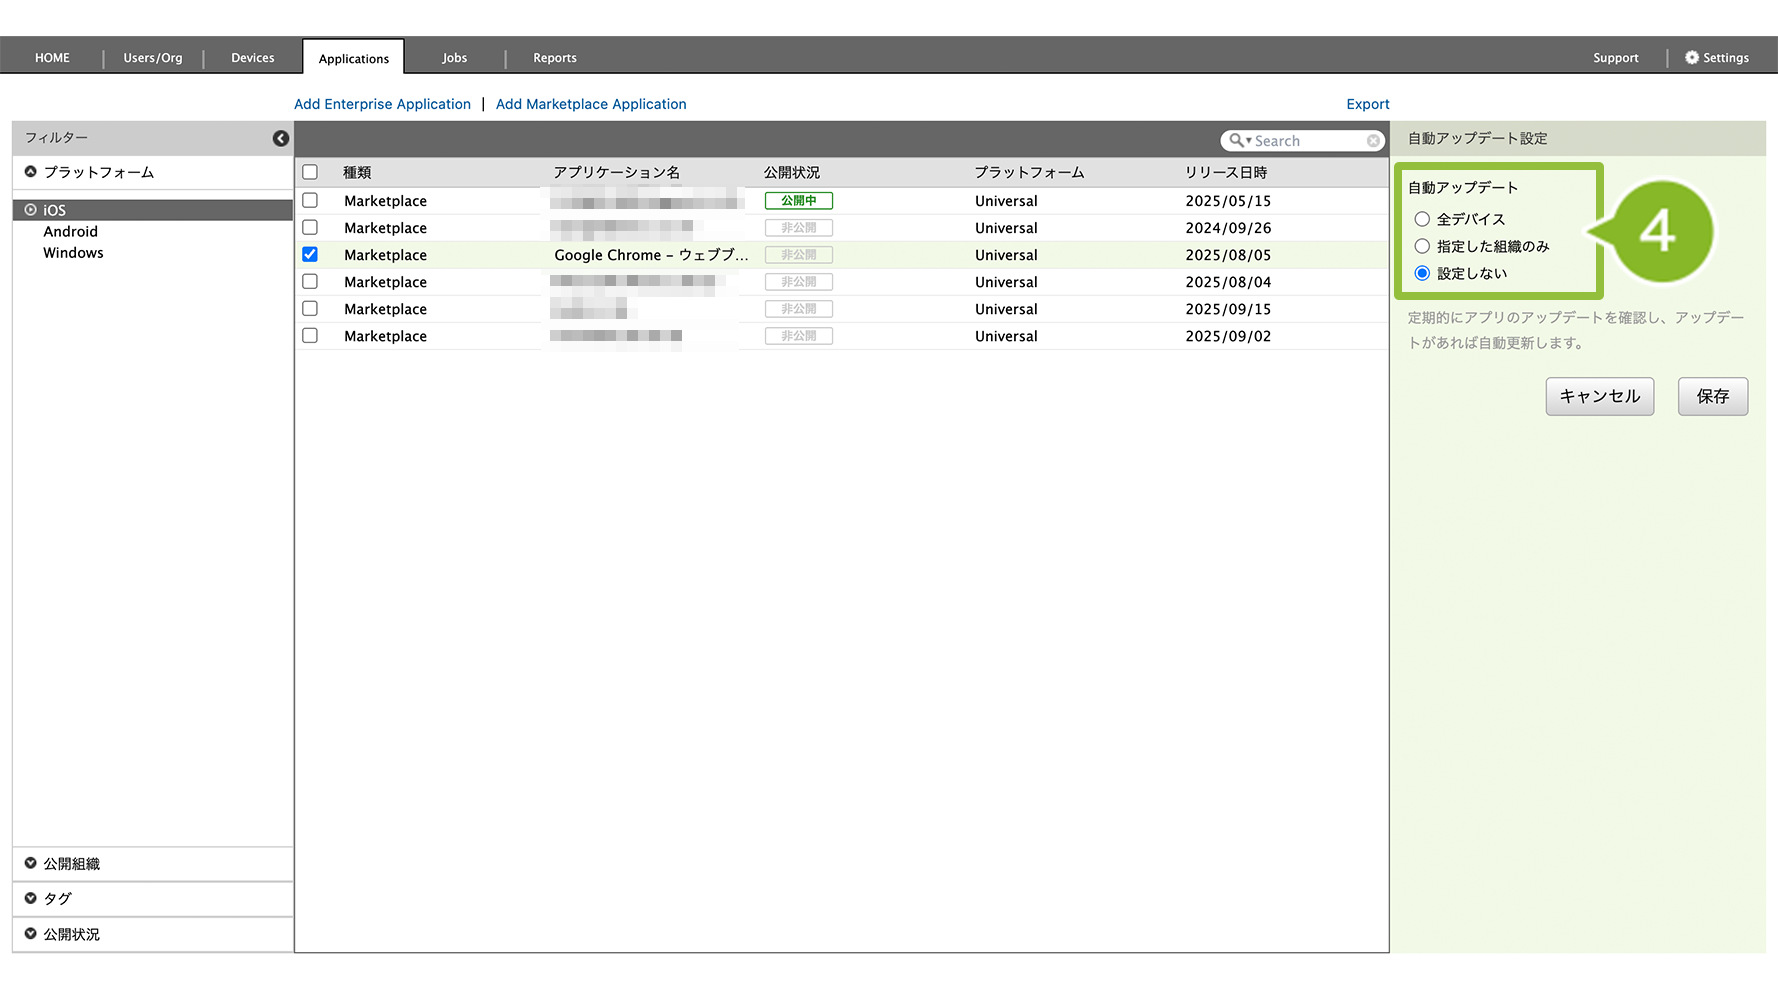Collapse the filter panel arrow icon
The image size is (1778, 1000).
[x=281, y=139]
